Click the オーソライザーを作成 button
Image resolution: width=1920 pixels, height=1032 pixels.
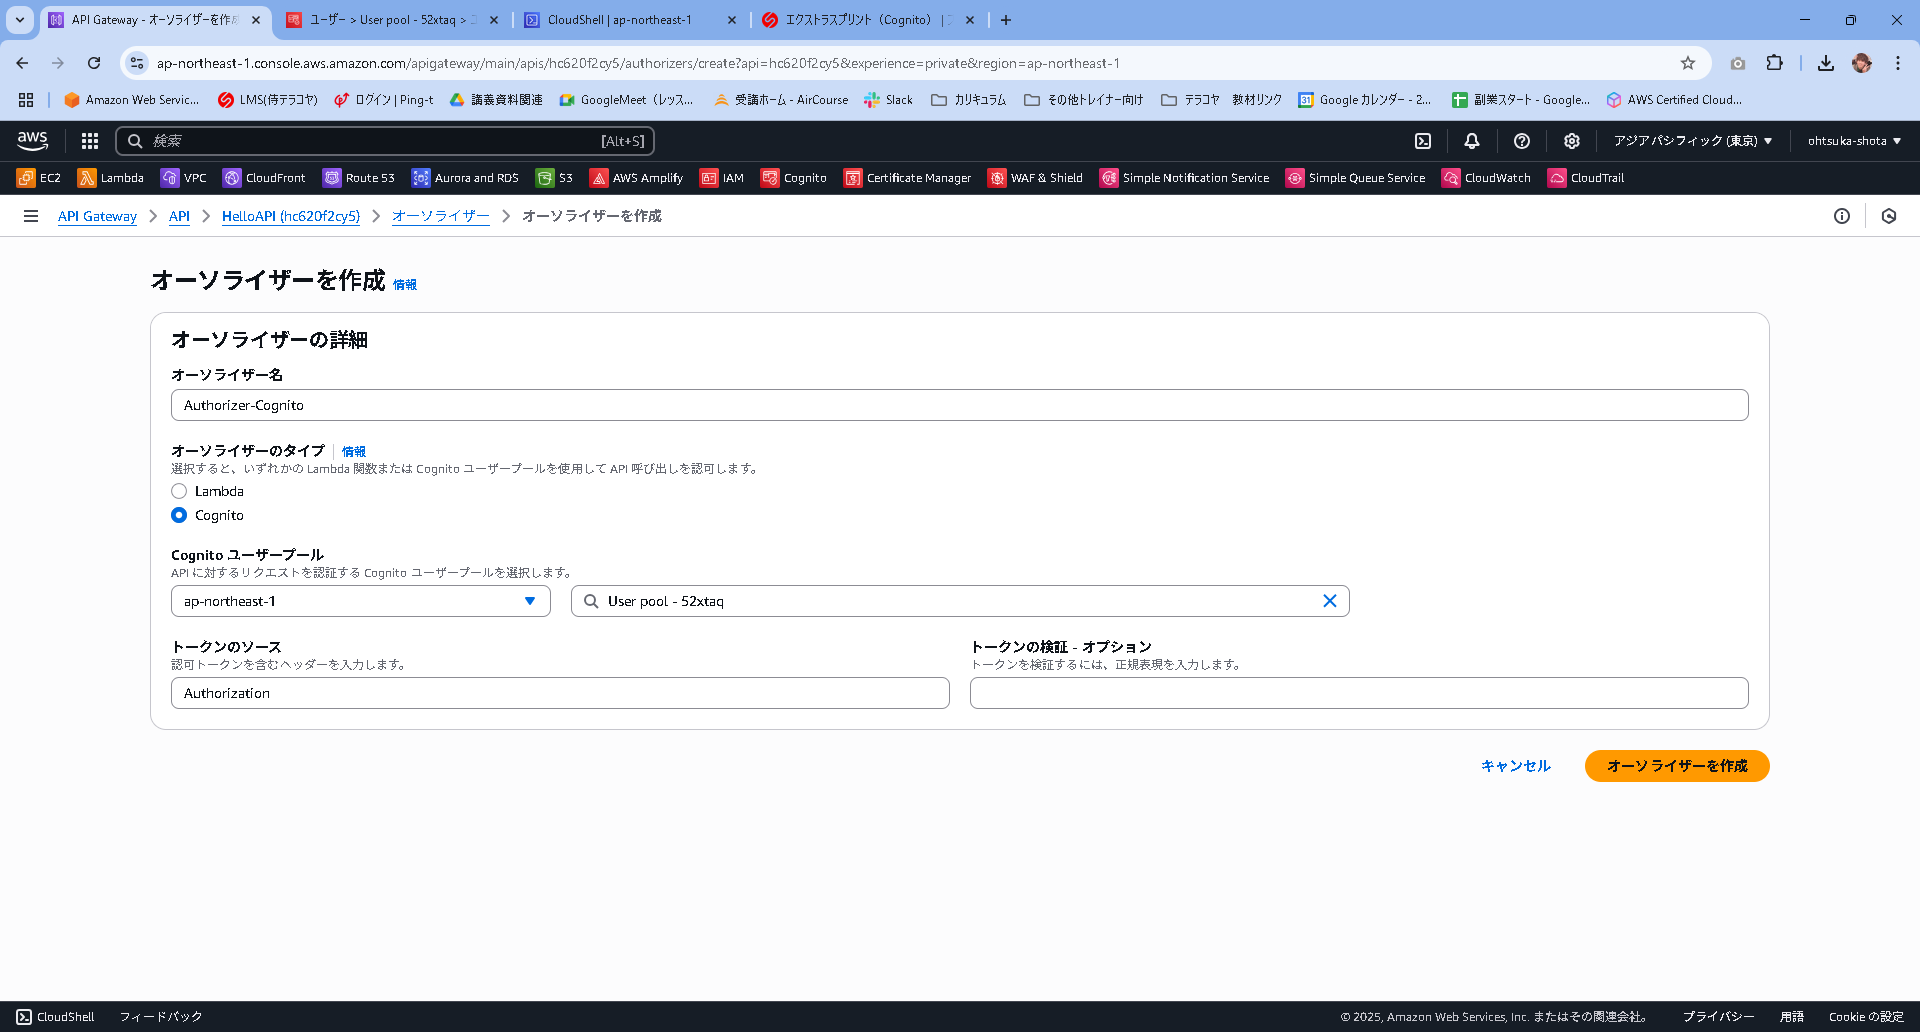[1676, 766]
